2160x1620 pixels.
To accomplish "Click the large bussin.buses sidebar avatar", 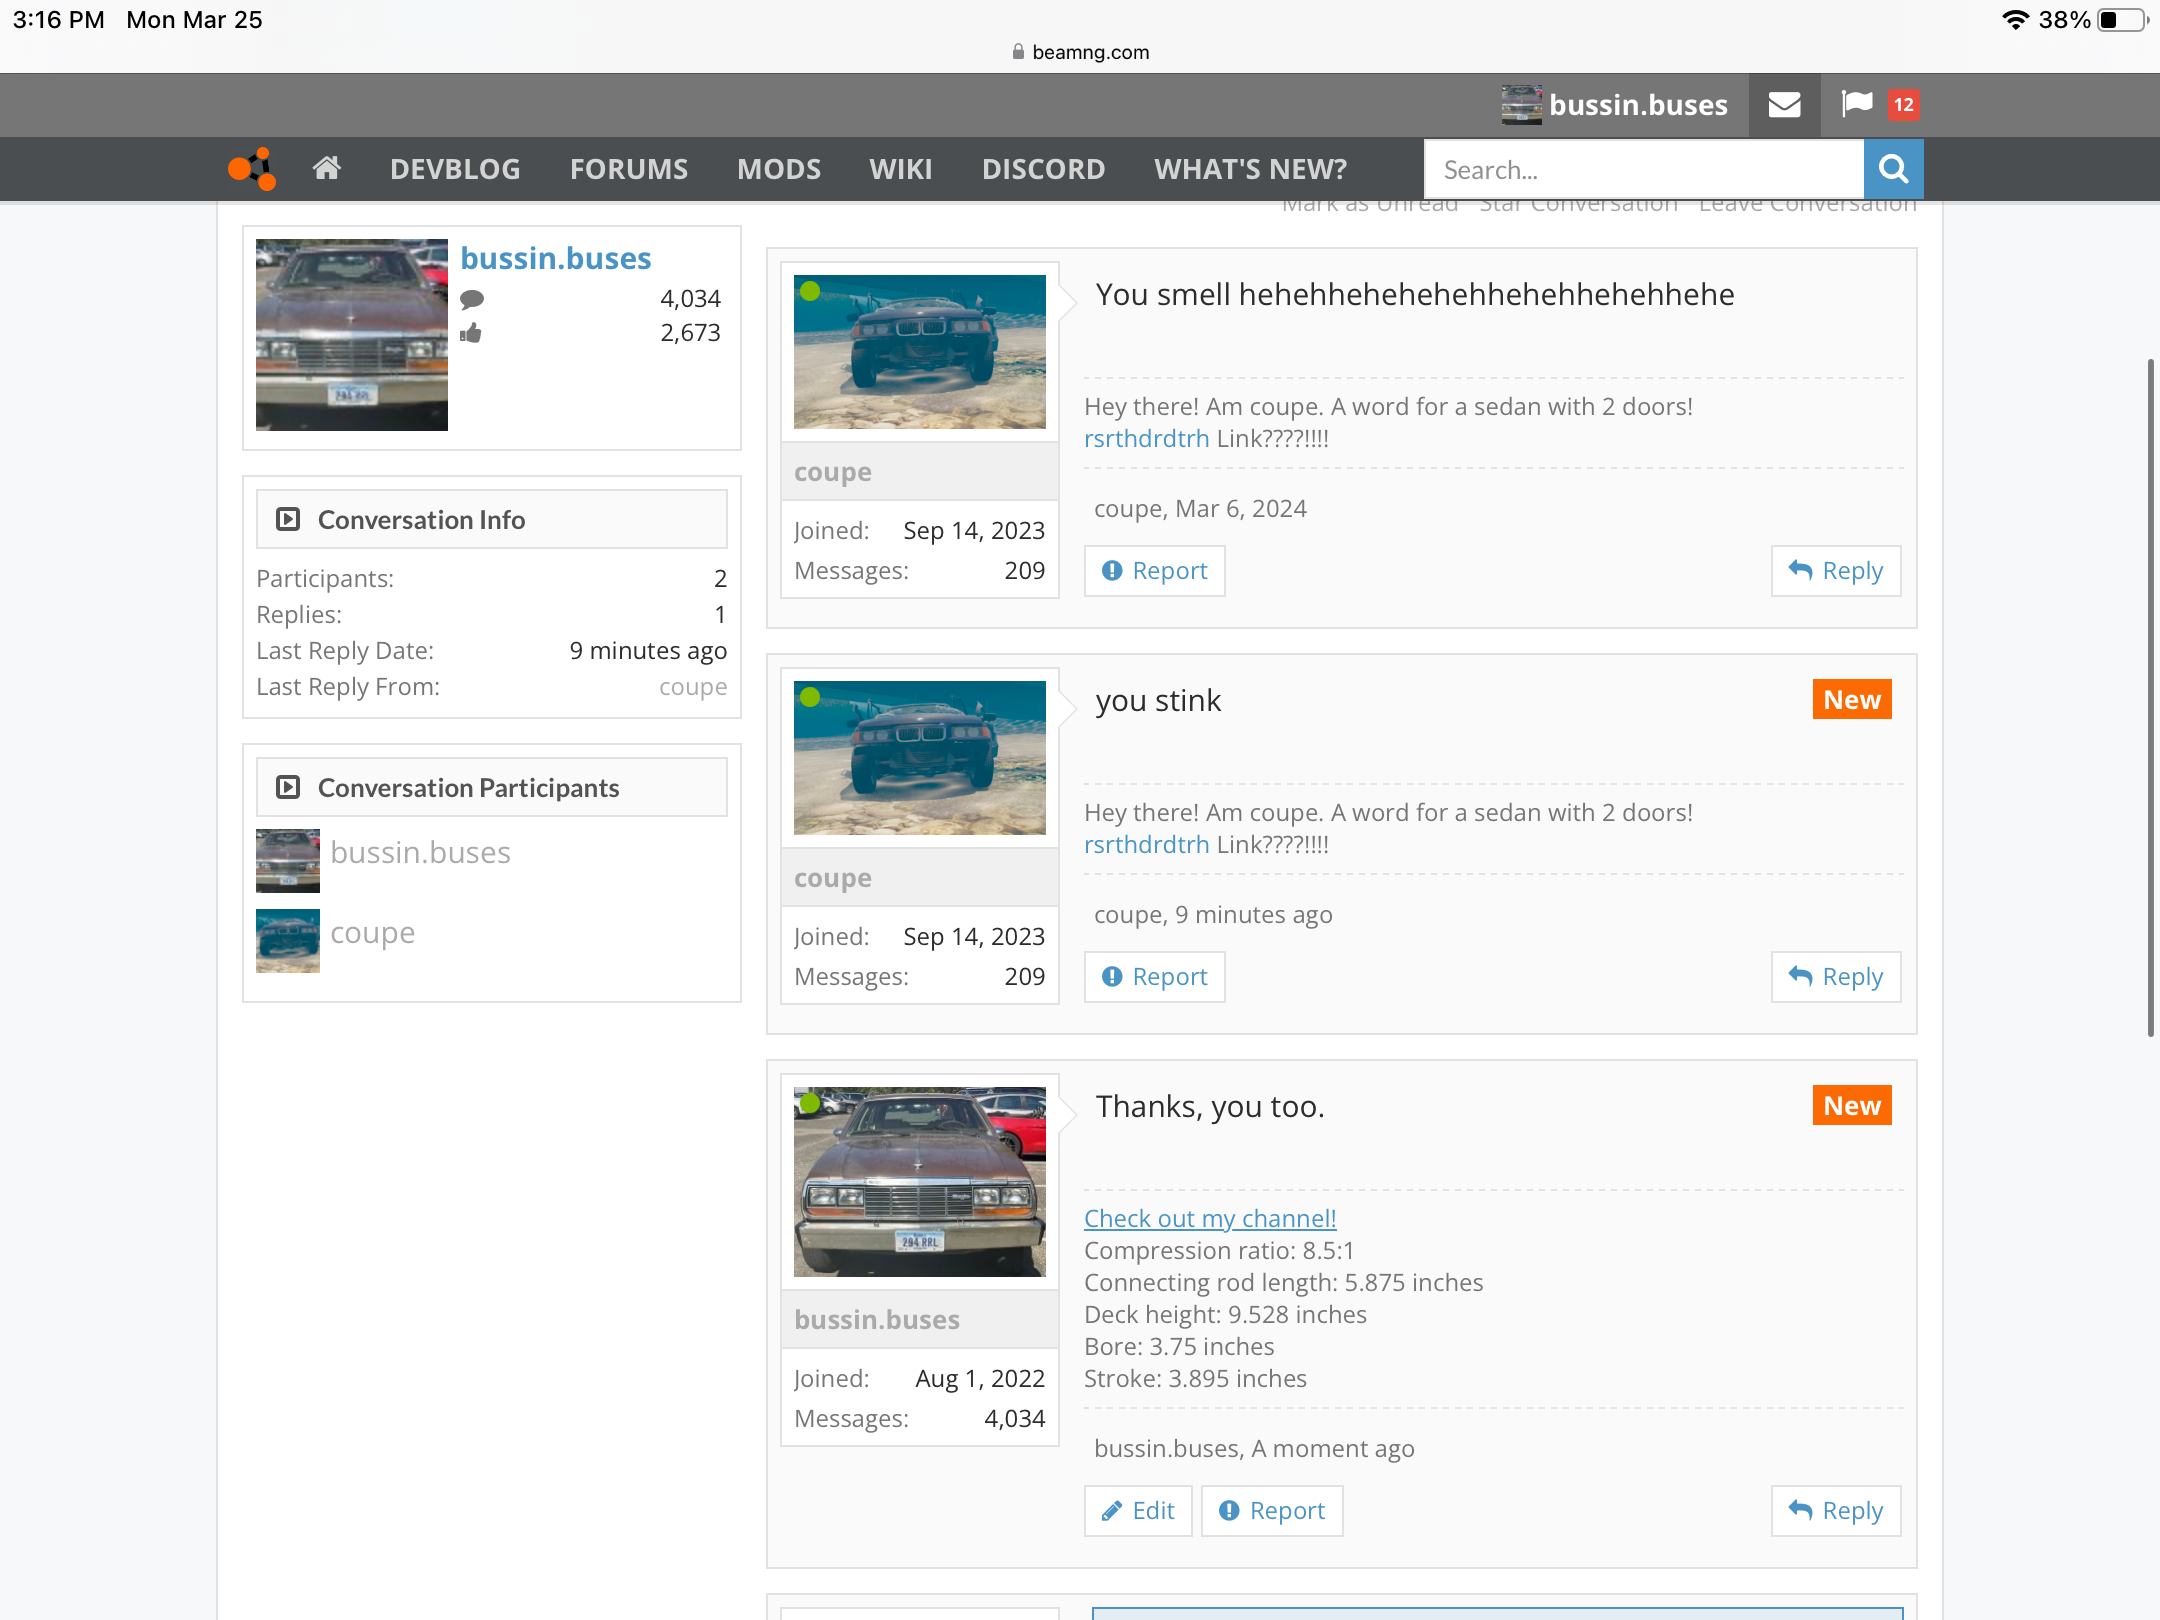I will [352, 335].
